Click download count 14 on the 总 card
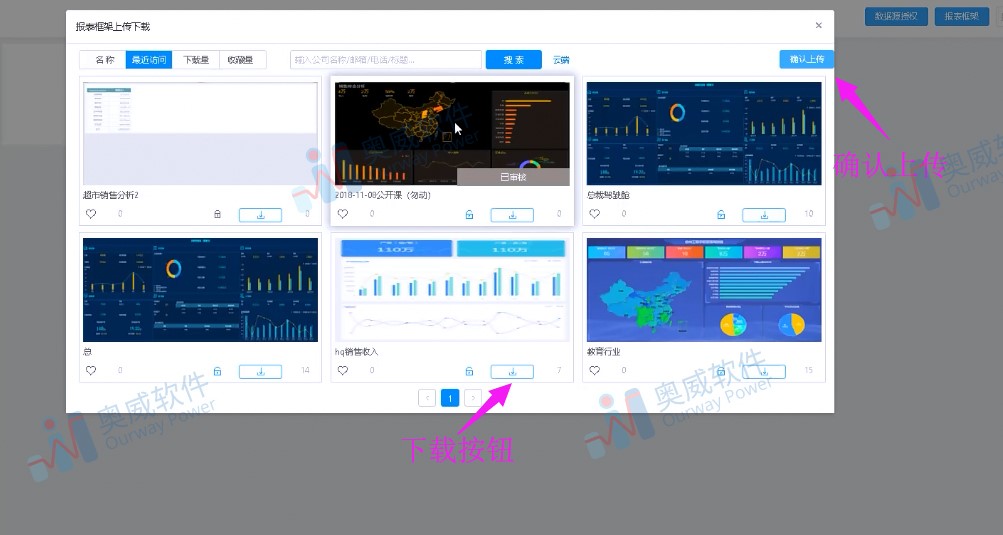 point(305,371)
